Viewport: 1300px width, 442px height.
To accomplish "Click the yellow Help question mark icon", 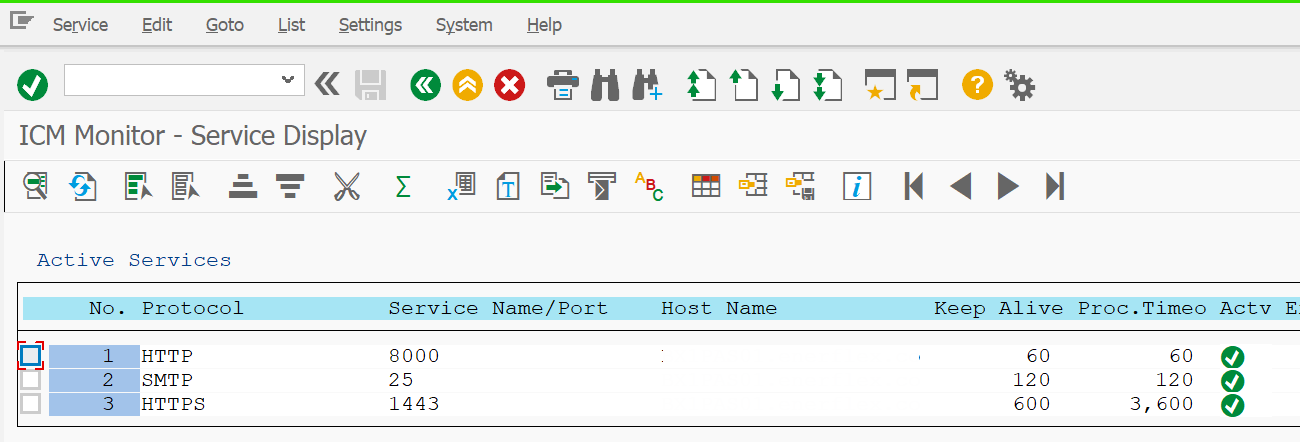I will click(977, 85).
